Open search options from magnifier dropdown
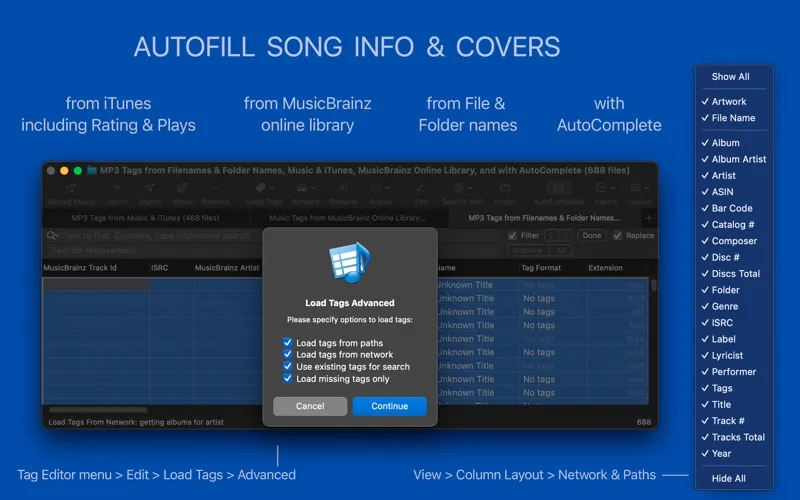Viewport: 800px width, 500px height. pos(53,235)
